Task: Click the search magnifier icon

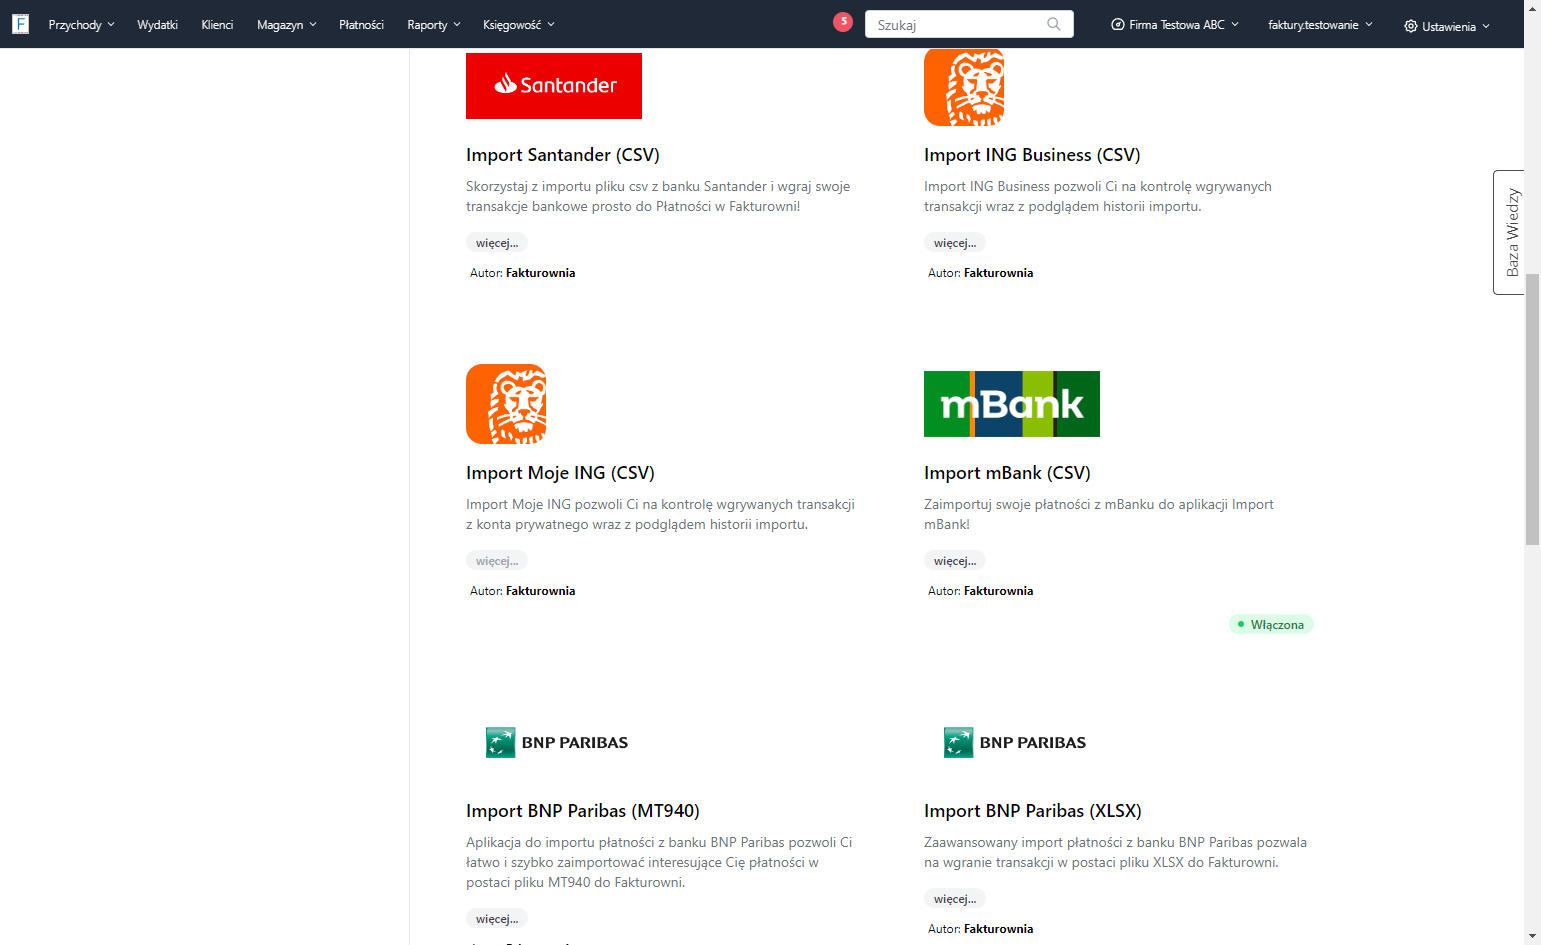Action: tap(1054, 24)
